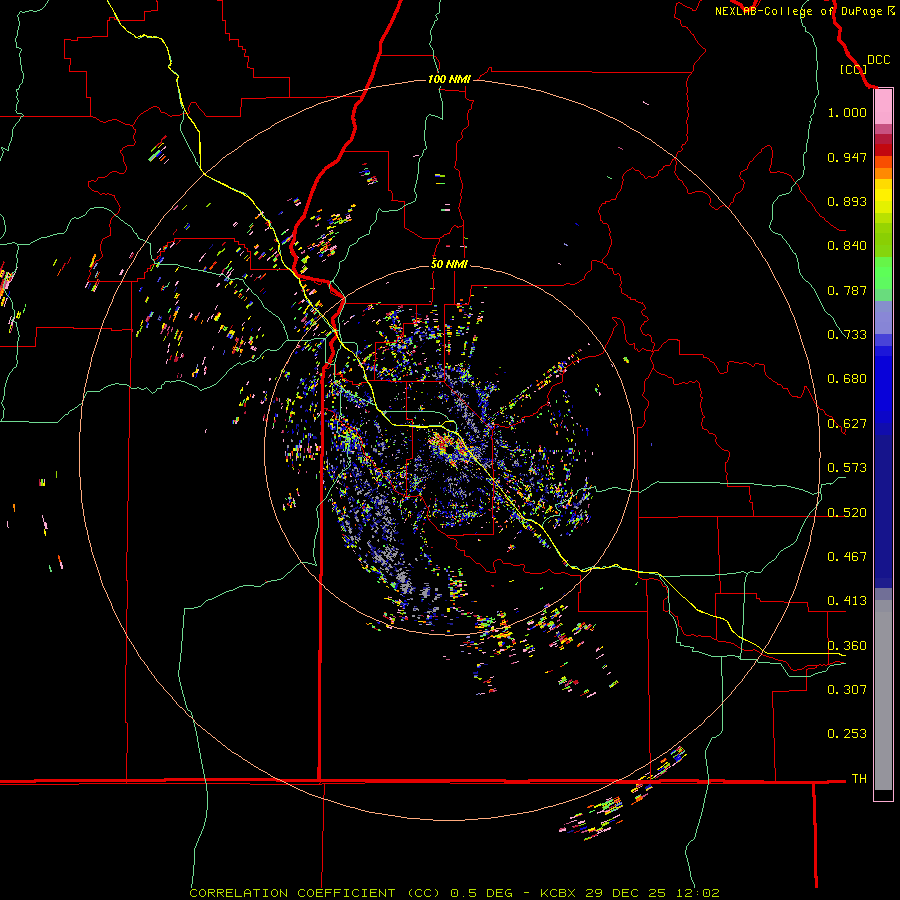The height and width of the screenshot is (900, 900).
Task: Pick the lavender color segment of the scale
Action: tap(883, 317)
